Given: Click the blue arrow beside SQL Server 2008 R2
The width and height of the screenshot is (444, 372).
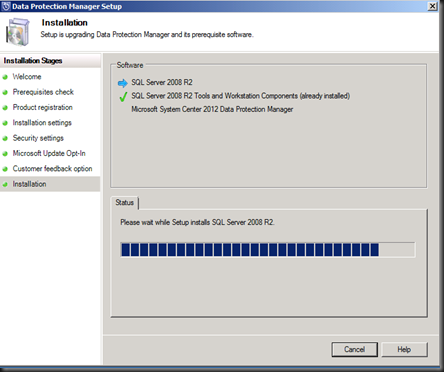Looking at the screenshot, I should (123, 83).
